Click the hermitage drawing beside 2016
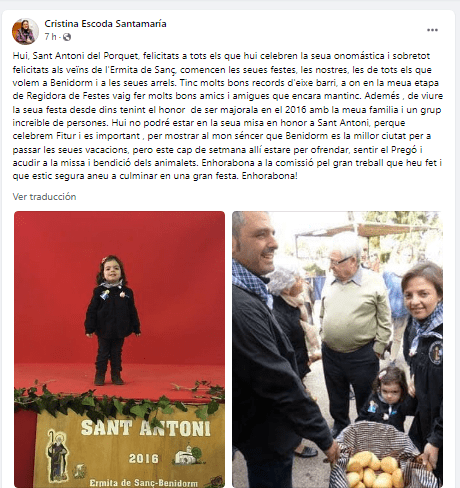The image size is (460, 488). [189, 455]
